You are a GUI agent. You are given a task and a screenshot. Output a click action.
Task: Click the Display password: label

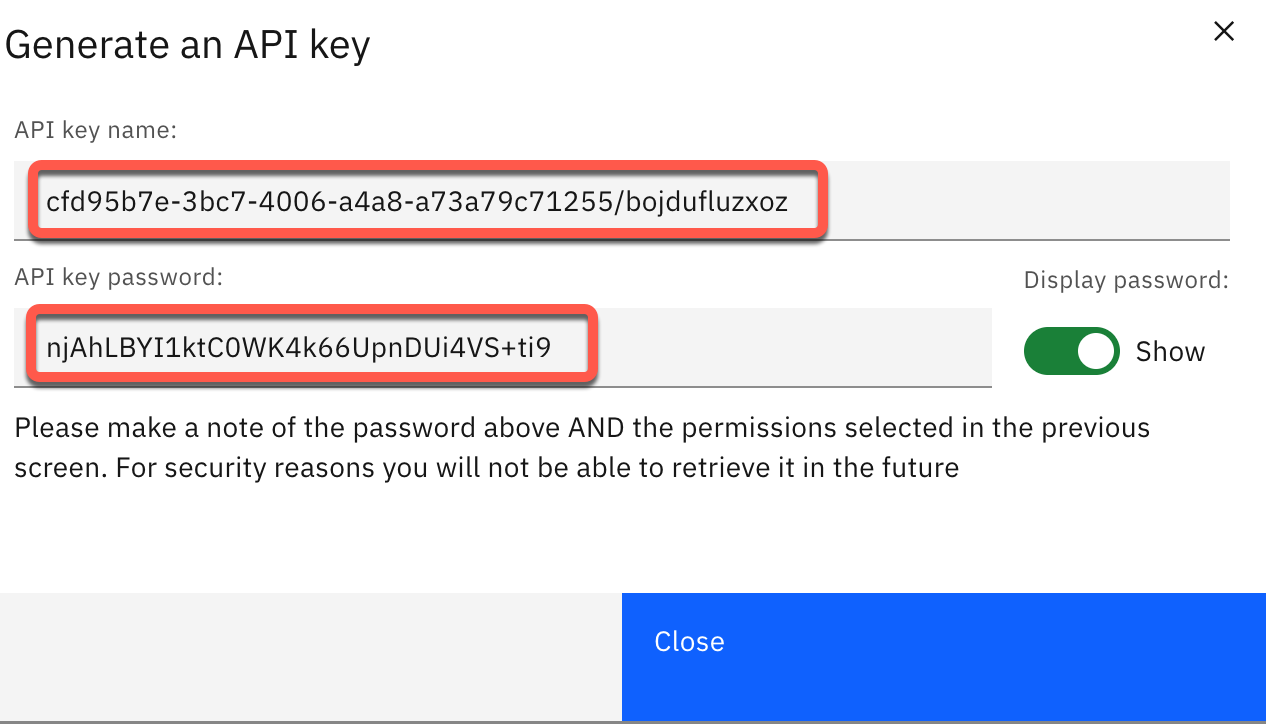[x=1126, y=280]
